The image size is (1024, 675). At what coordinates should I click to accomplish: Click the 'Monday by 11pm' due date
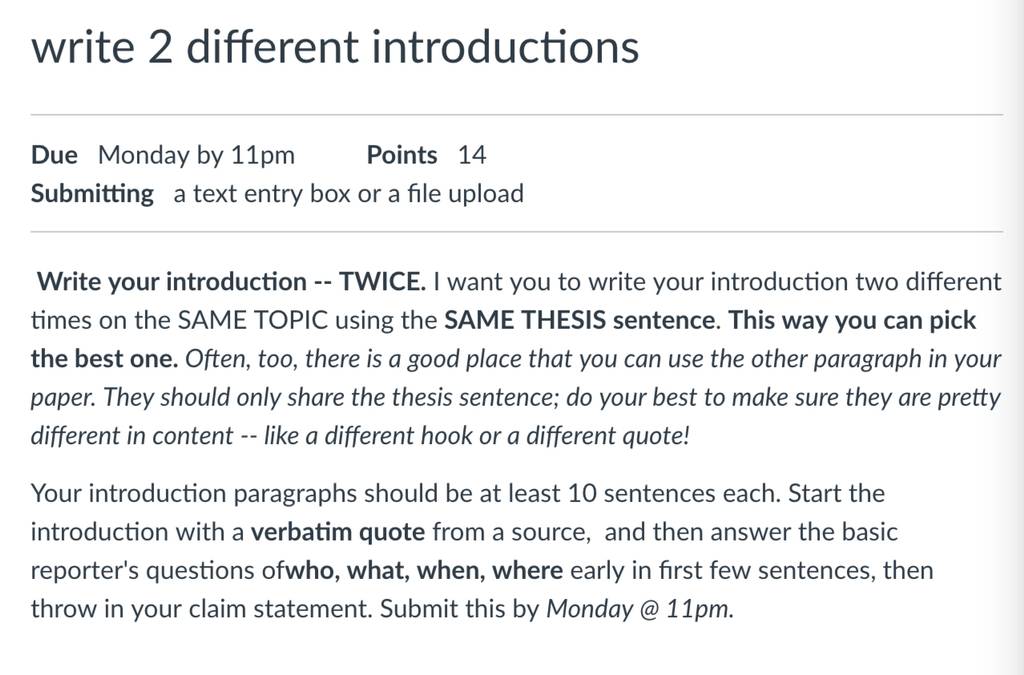tap(197, 155)
